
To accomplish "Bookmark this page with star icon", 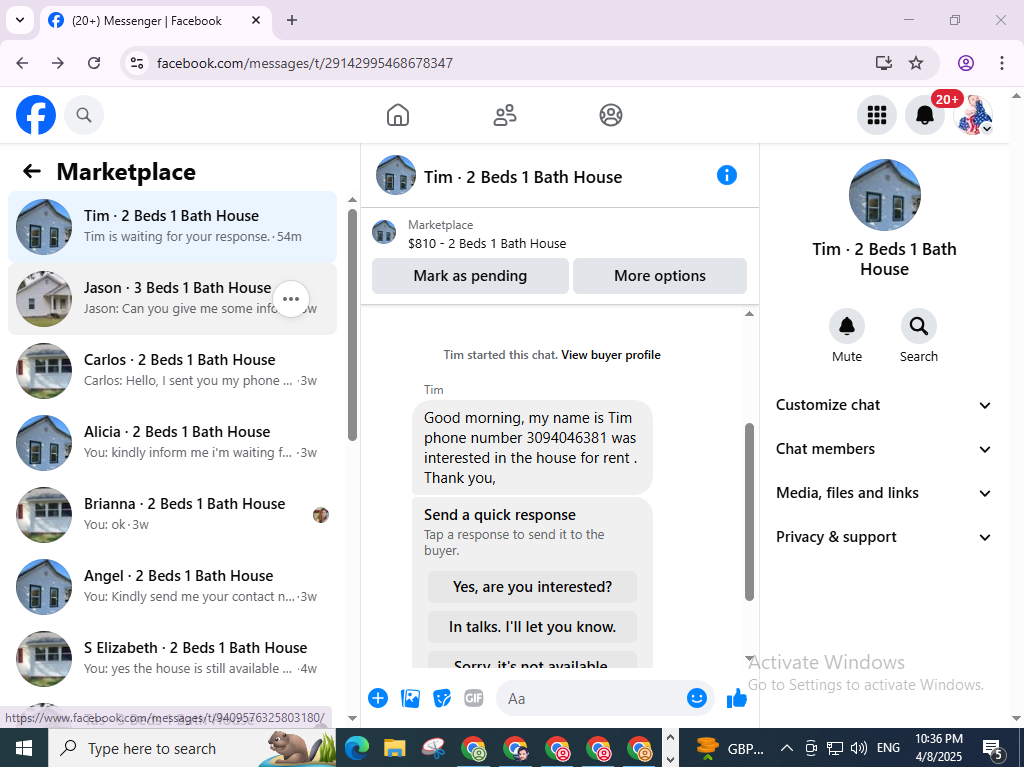I will tap(916, 63).
